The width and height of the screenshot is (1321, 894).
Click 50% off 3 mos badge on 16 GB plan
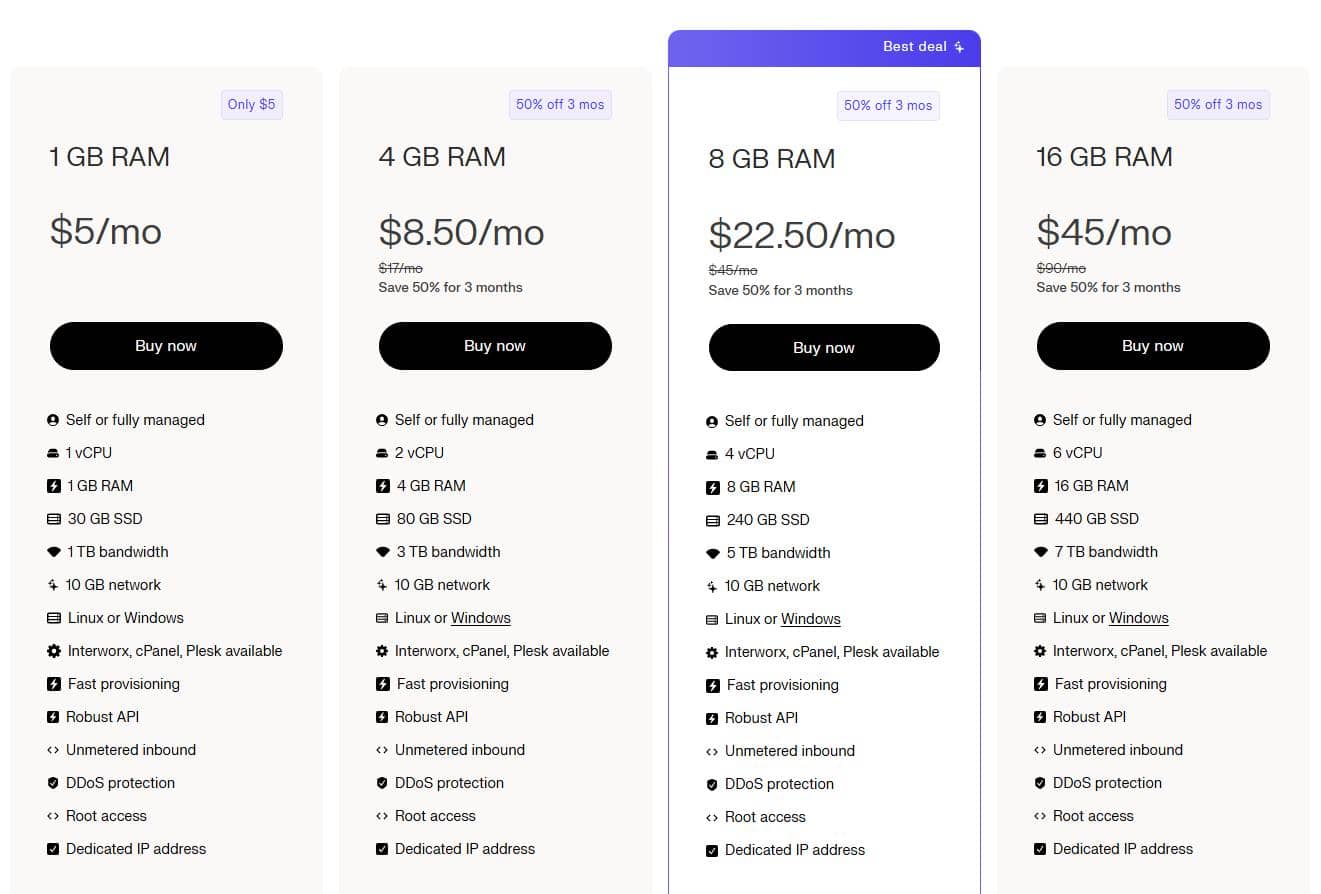click(1217, 104)
